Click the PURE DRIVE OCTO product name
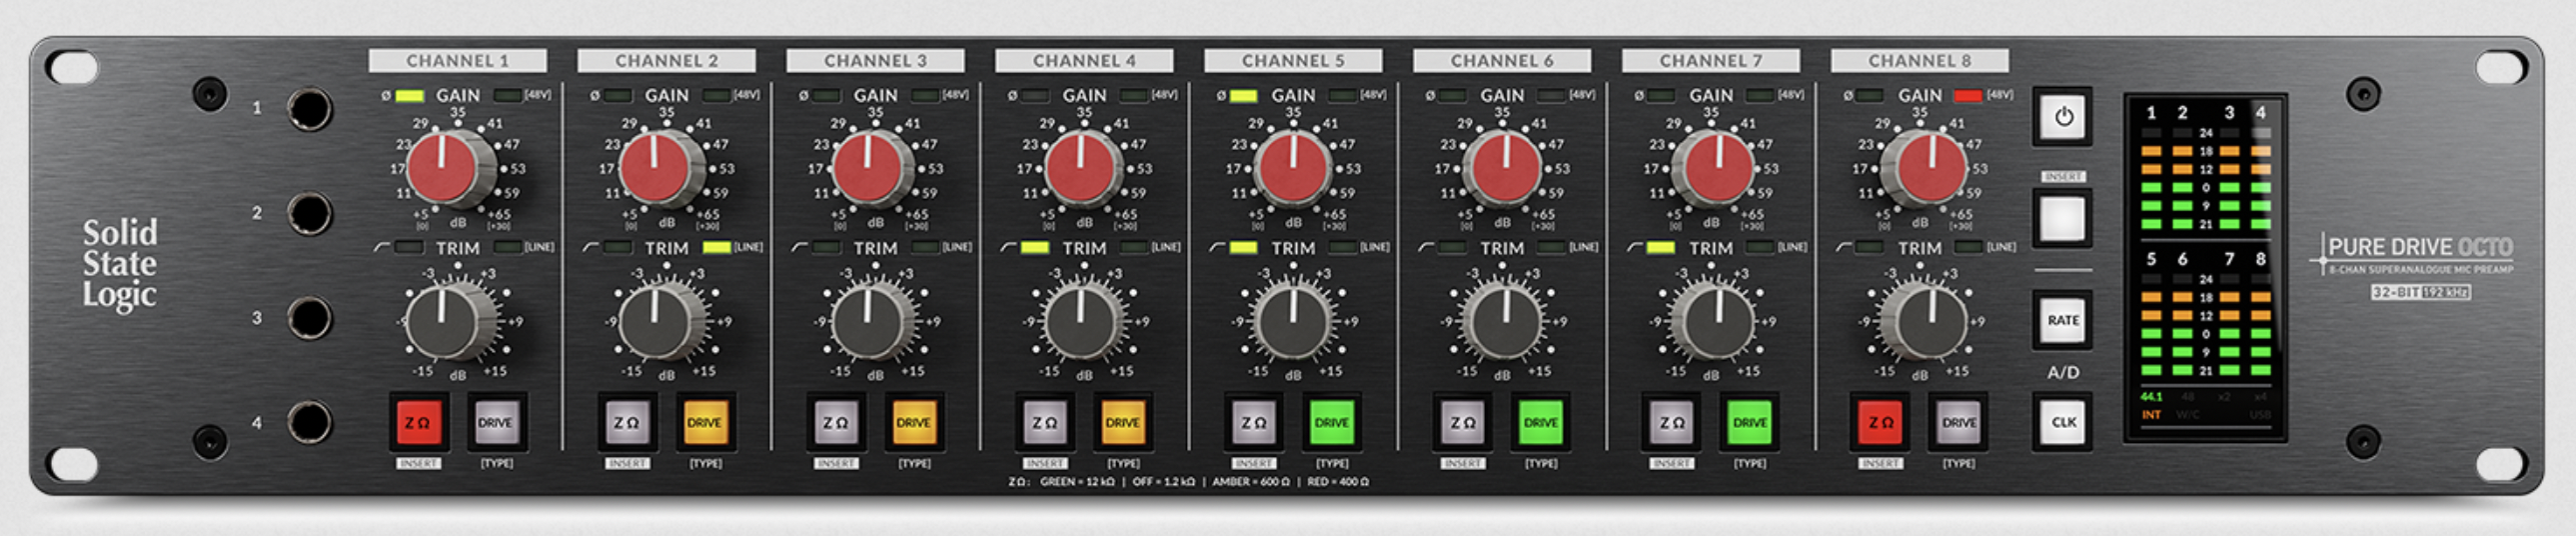2576x536 pixels. 2420,247
